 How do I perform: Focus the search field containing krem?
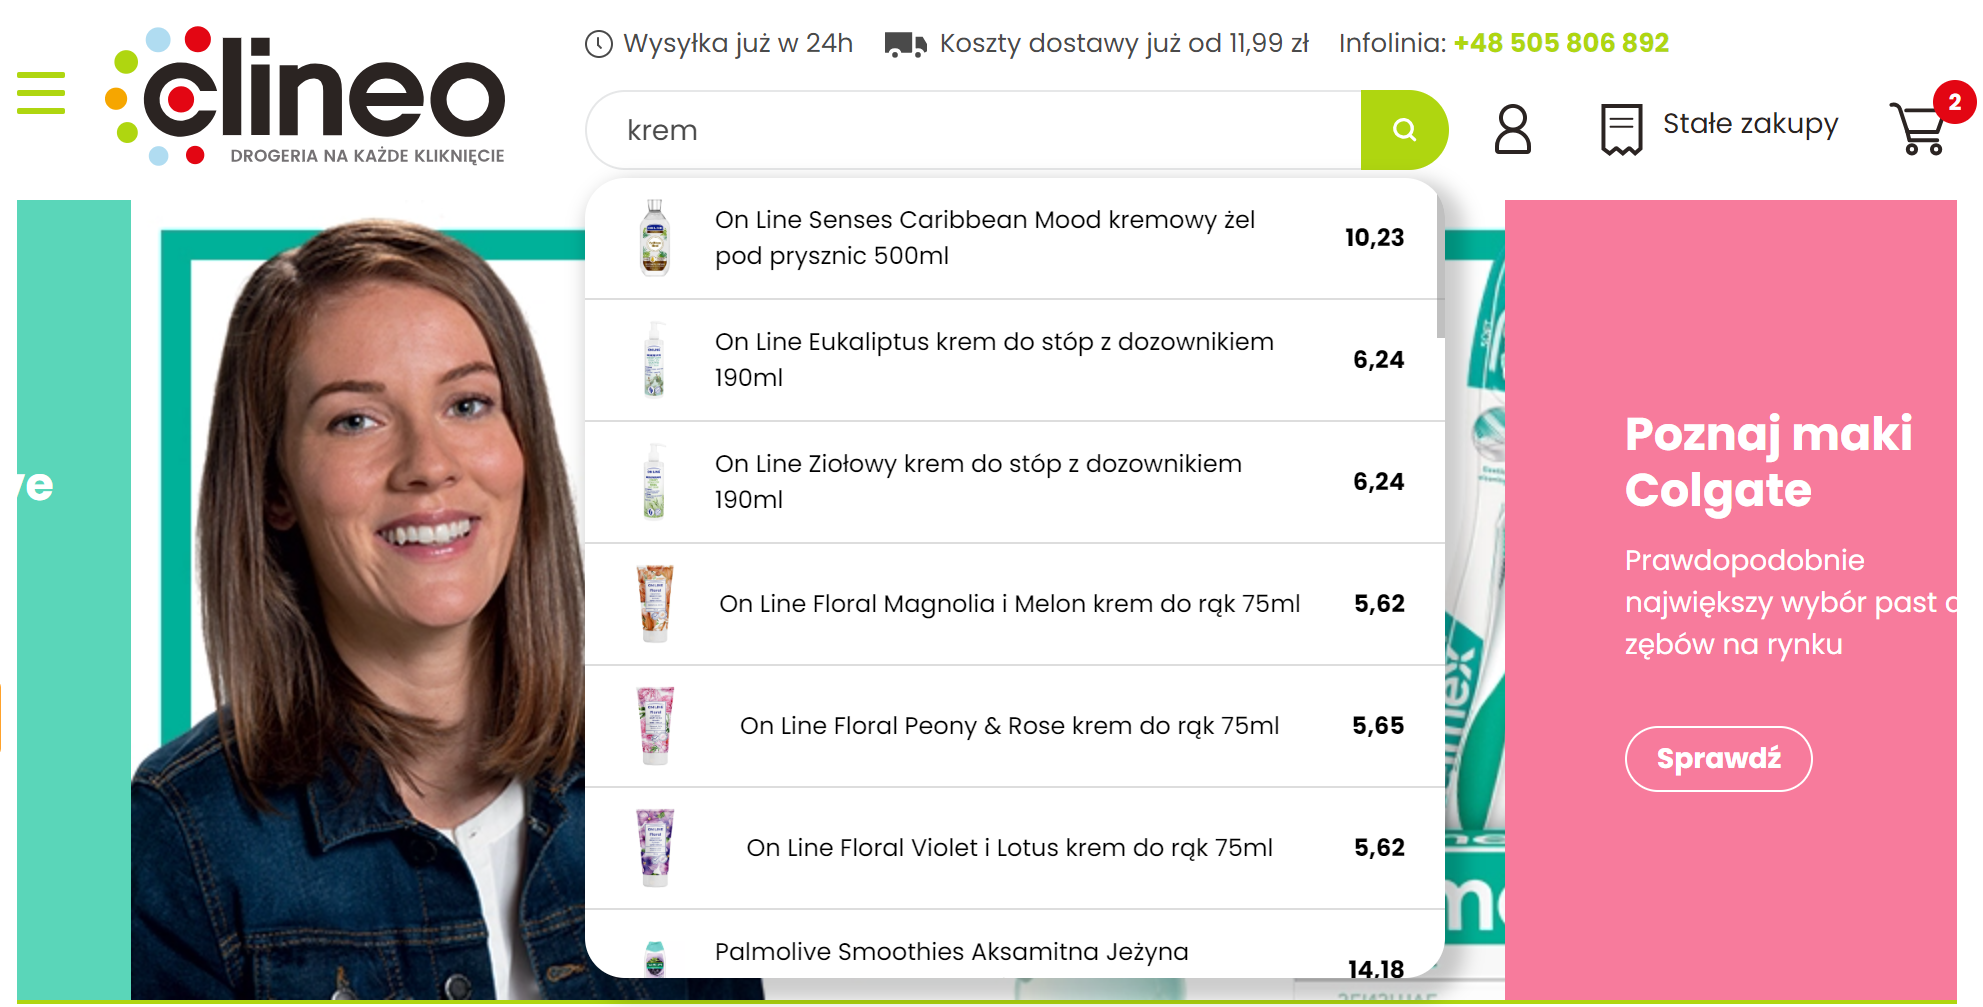(974, 130)
